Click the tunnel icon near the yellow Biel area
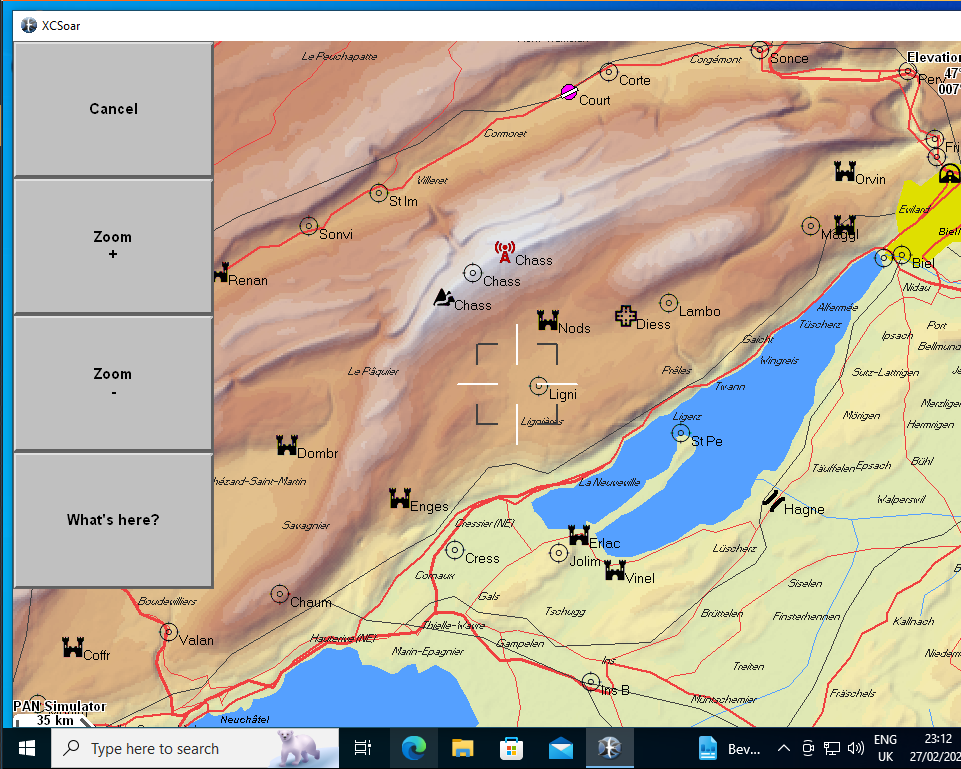961x769 pixels. tap(950, 174)
